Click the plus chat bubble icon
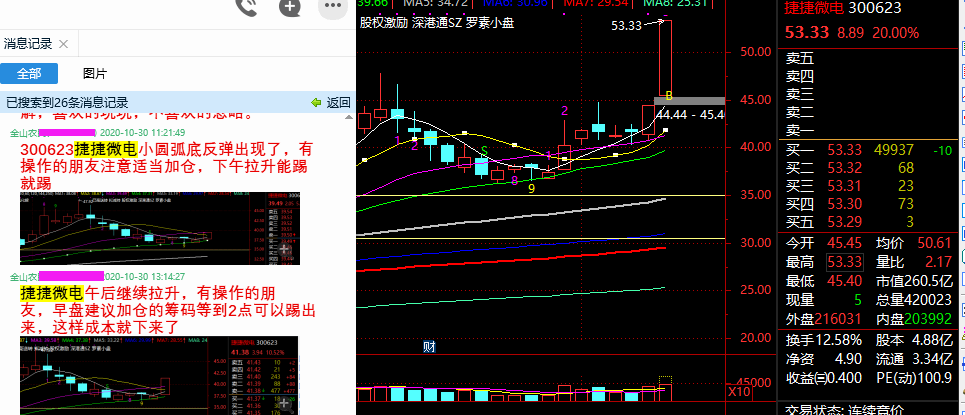The width and height of the screenshot is (965, 415). pyautogui.click(x=289, y=6)
